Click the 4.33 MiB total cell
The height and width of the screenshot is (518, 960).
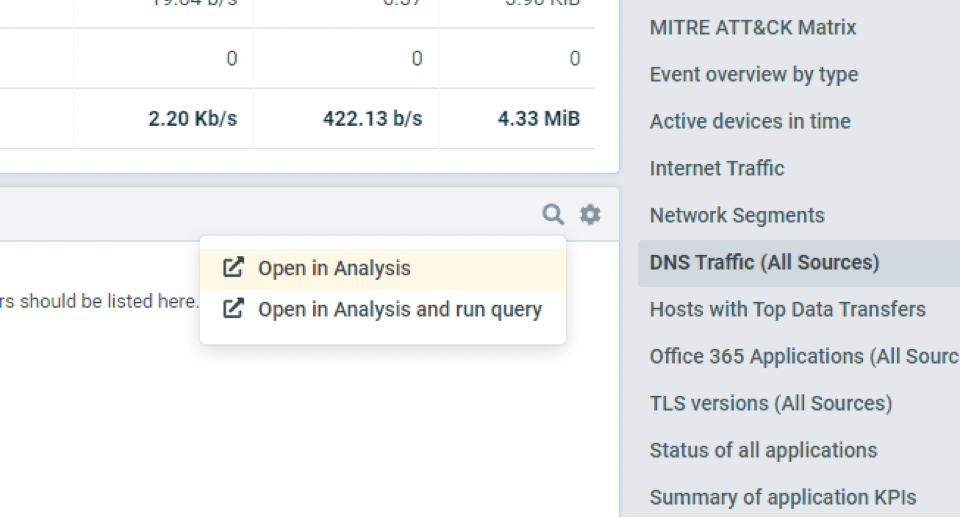tap(538, 119)
